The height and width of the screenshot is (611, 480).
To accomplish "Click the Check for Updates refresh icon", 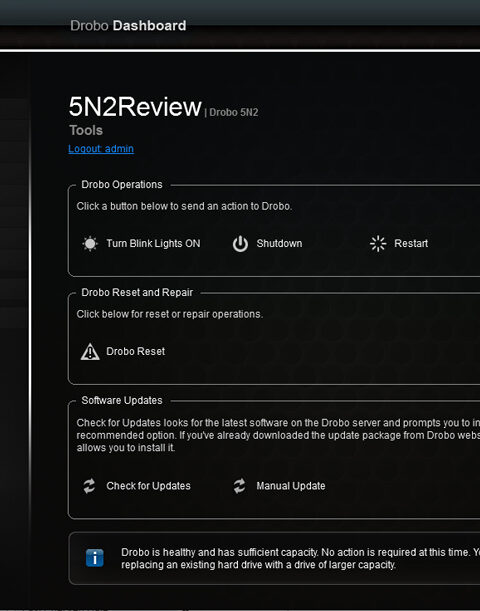I will pos(89,486).
